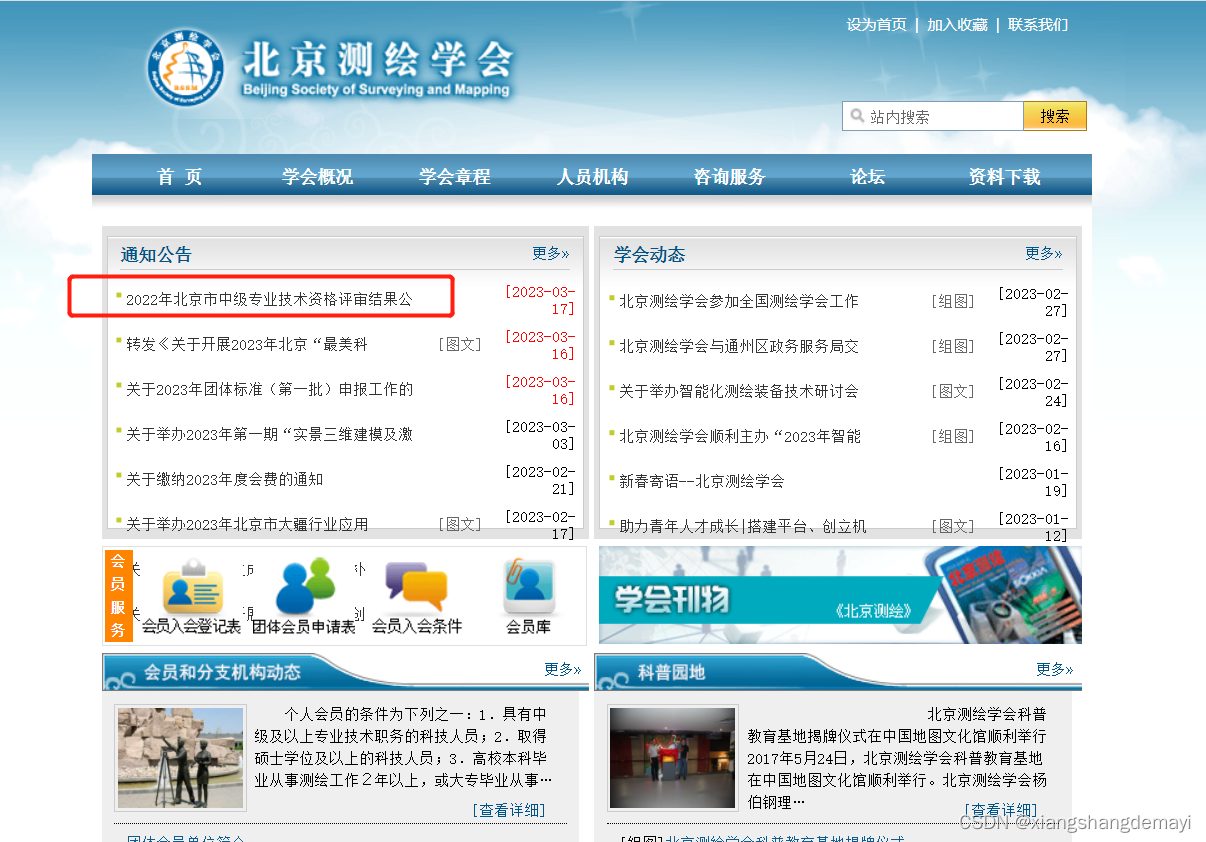Open 转发《关于开展2023年北京"最美科 notice

coord(247,344)
